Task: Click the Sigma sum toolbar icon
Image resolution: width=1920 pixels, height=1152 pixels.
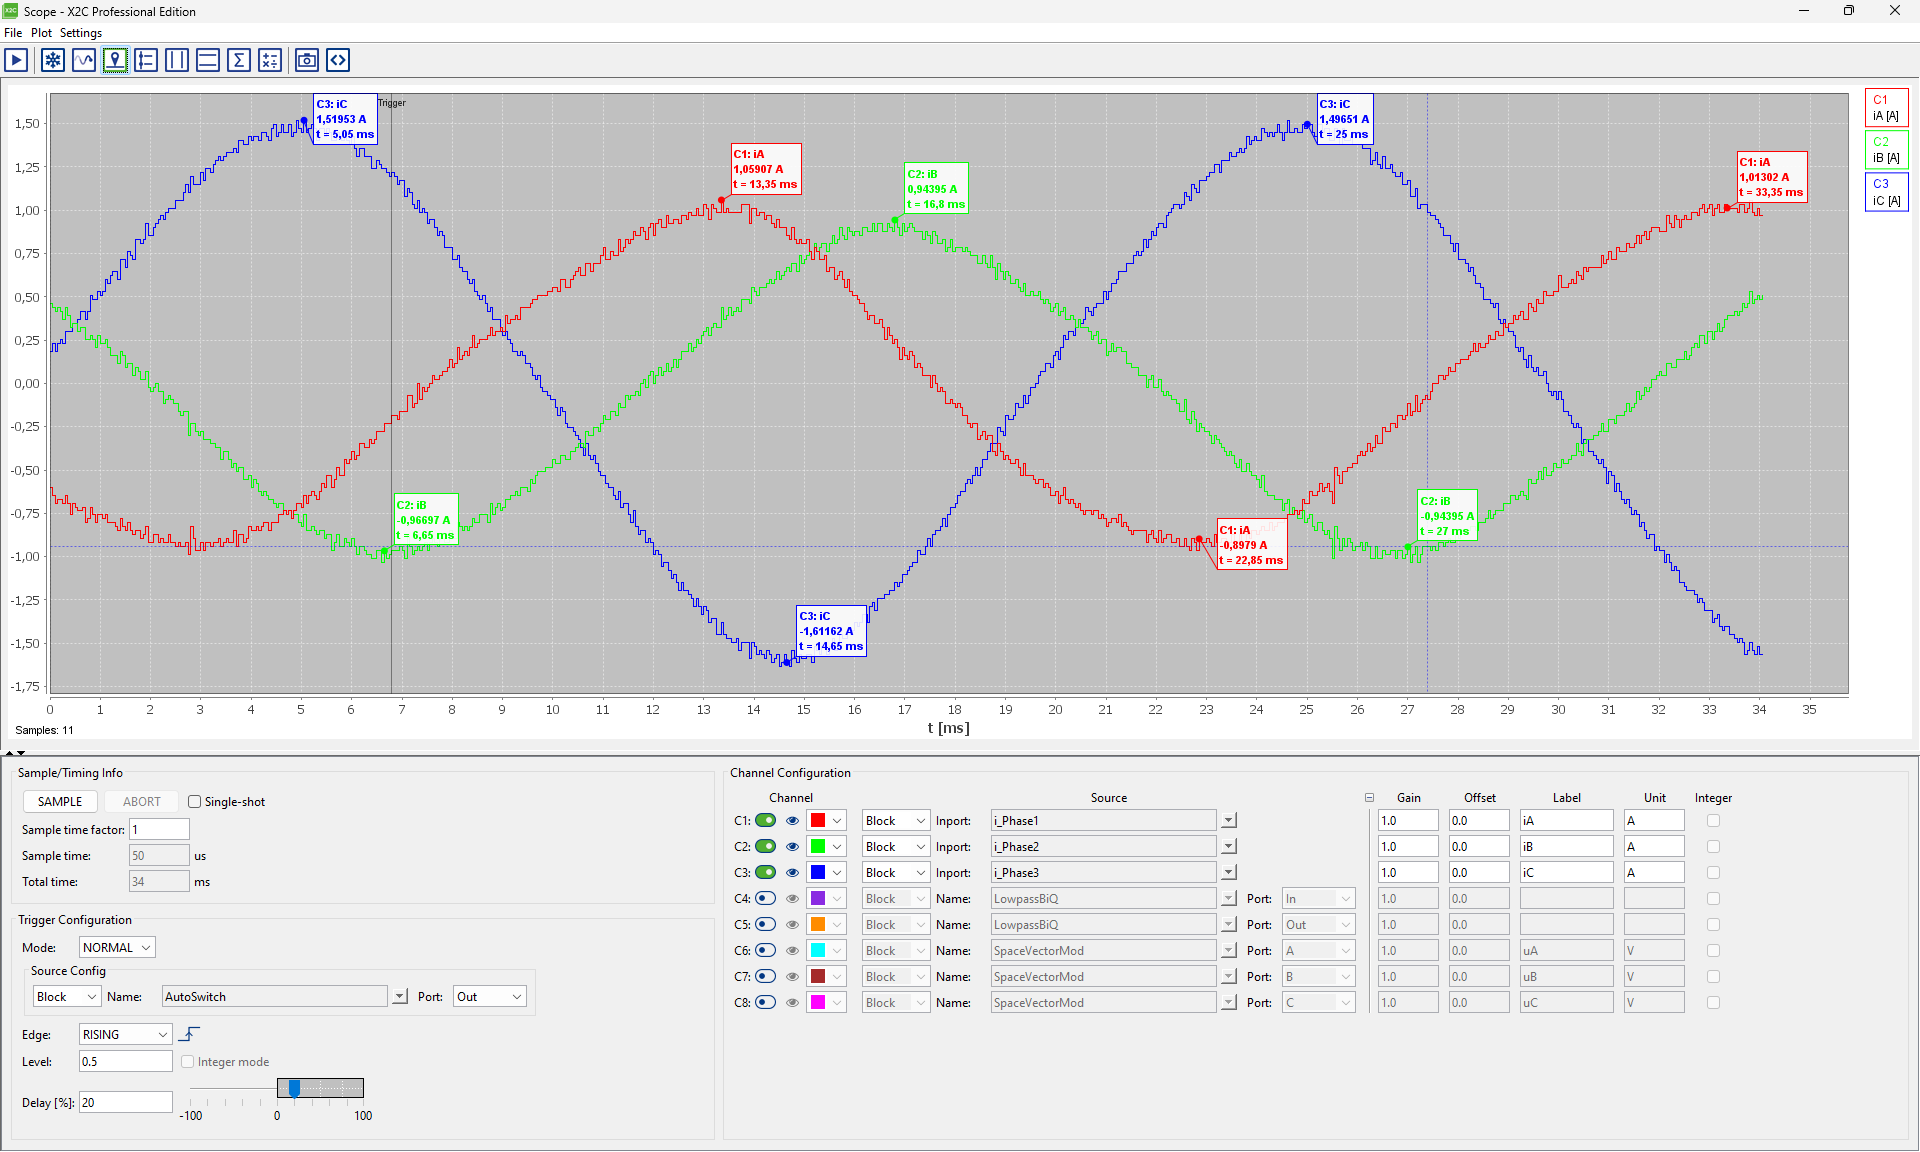Action: [x=239, y=60]
